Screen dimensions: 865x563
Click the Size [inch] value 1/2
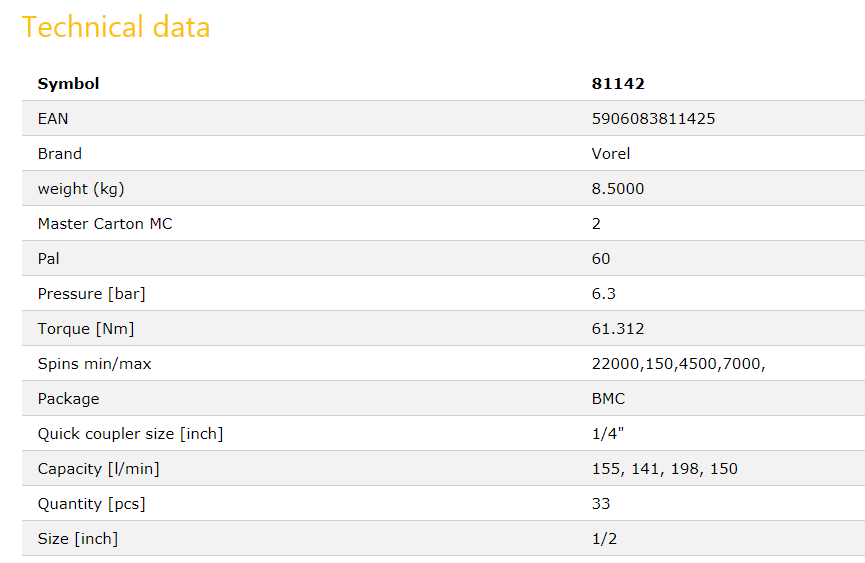[605, 539]
